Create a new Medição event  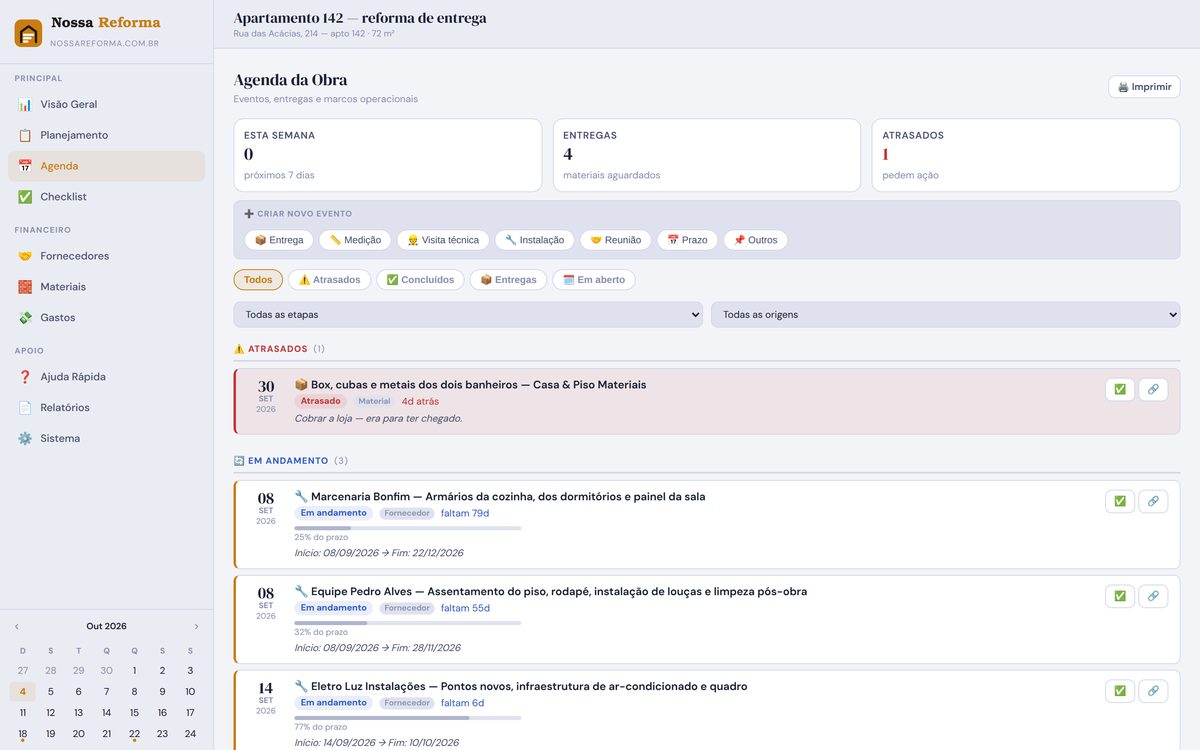coord(355,240)
